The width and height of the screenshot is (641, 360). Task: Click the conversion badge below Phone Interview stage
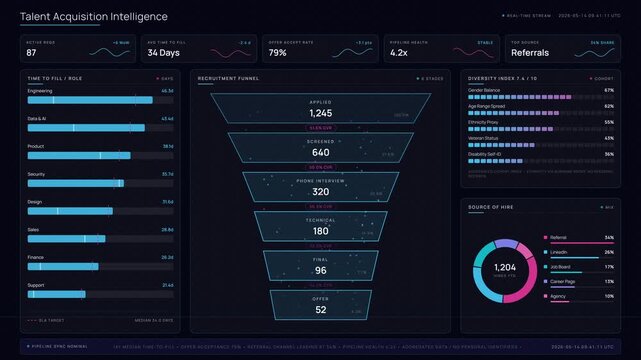[321, 207]
